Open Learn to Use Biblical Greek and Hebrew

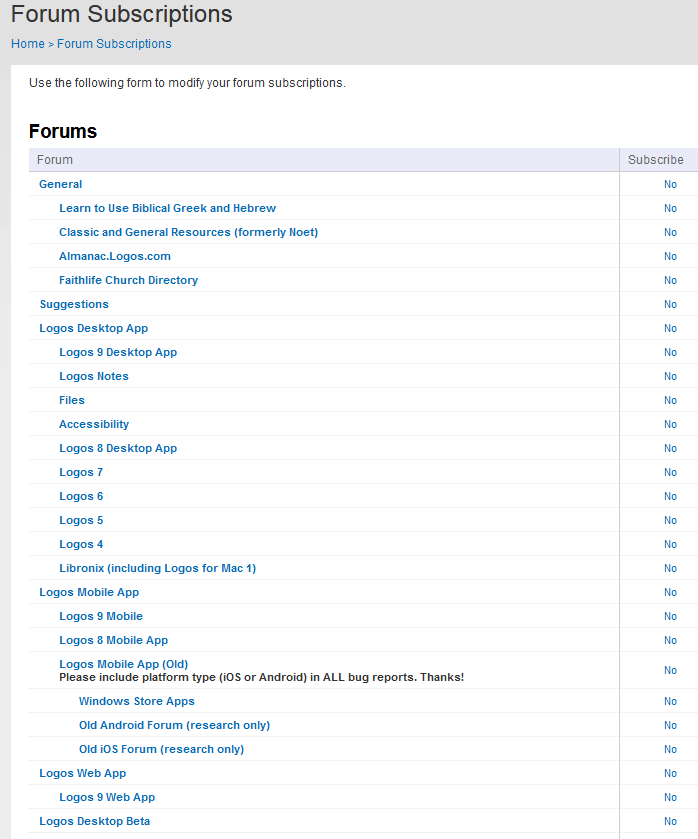pyautogui.click(x=168, y=208)
